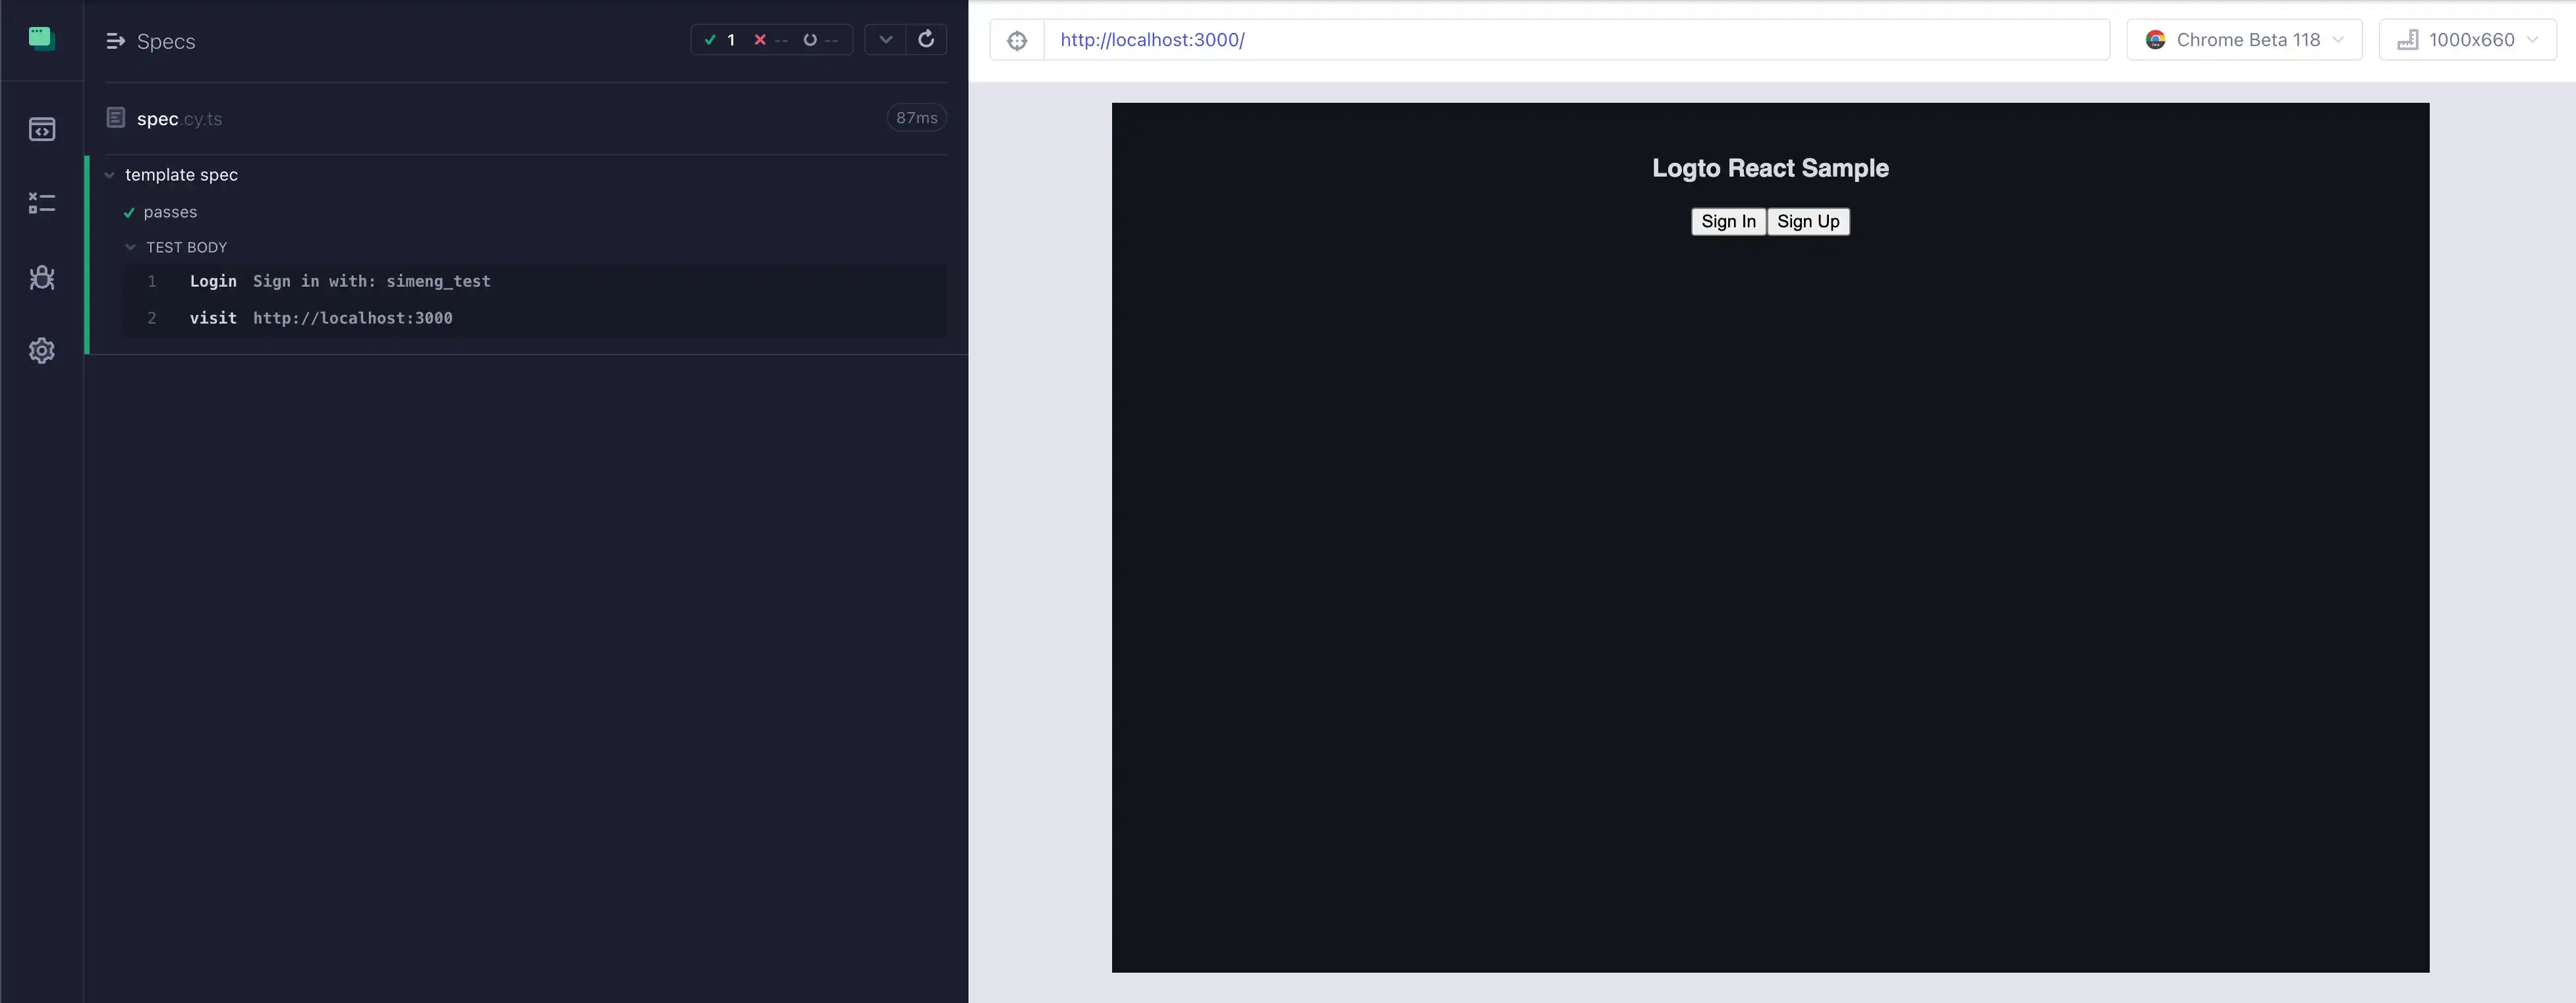Select the passes test entry
Image resolution: width=2576 pixels, height=1003 pixels.
click(170, 212)
